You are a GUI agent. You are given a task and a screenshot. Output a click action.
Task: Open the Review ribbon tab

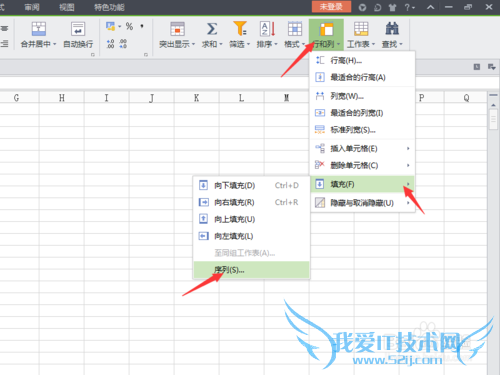tap(32, 7)
